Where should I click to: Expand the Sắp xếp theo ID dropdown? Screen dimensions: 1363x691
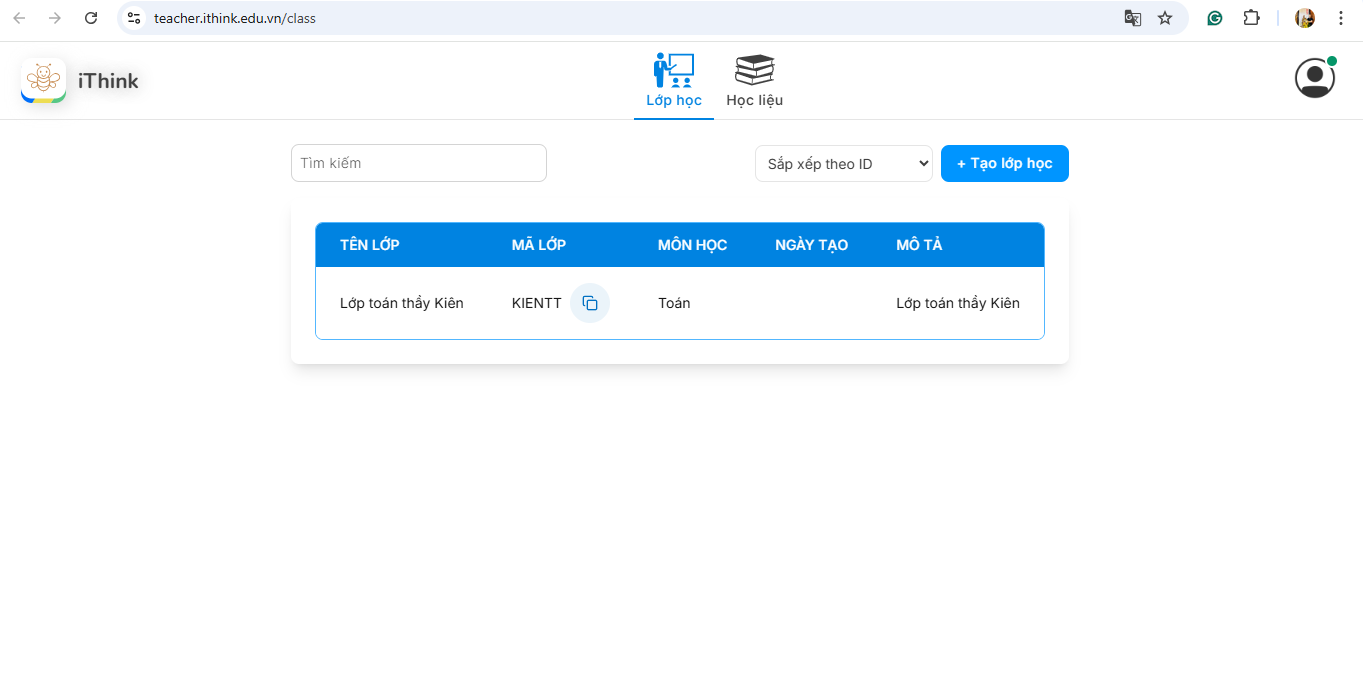point(843,164)
